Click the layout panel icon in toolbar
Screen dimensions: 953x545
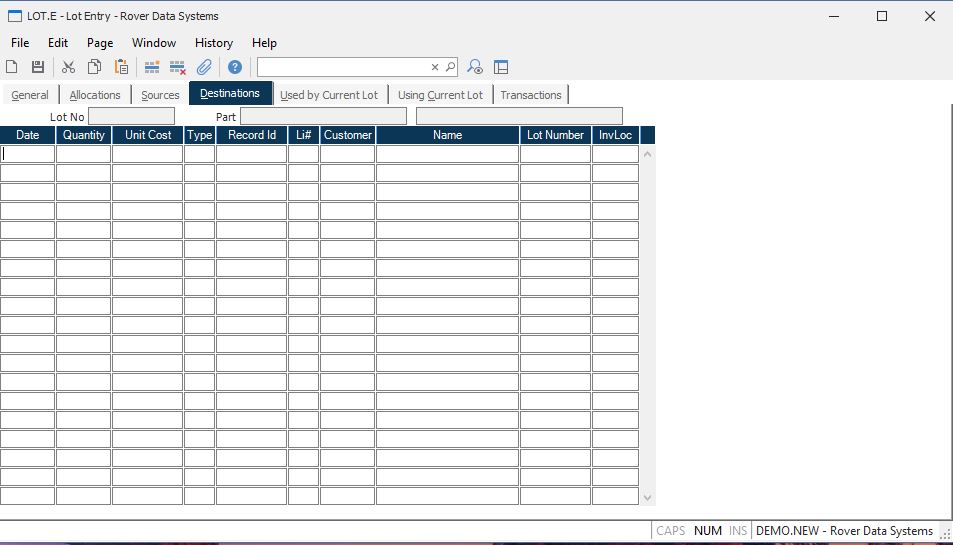tap(501, 67)
